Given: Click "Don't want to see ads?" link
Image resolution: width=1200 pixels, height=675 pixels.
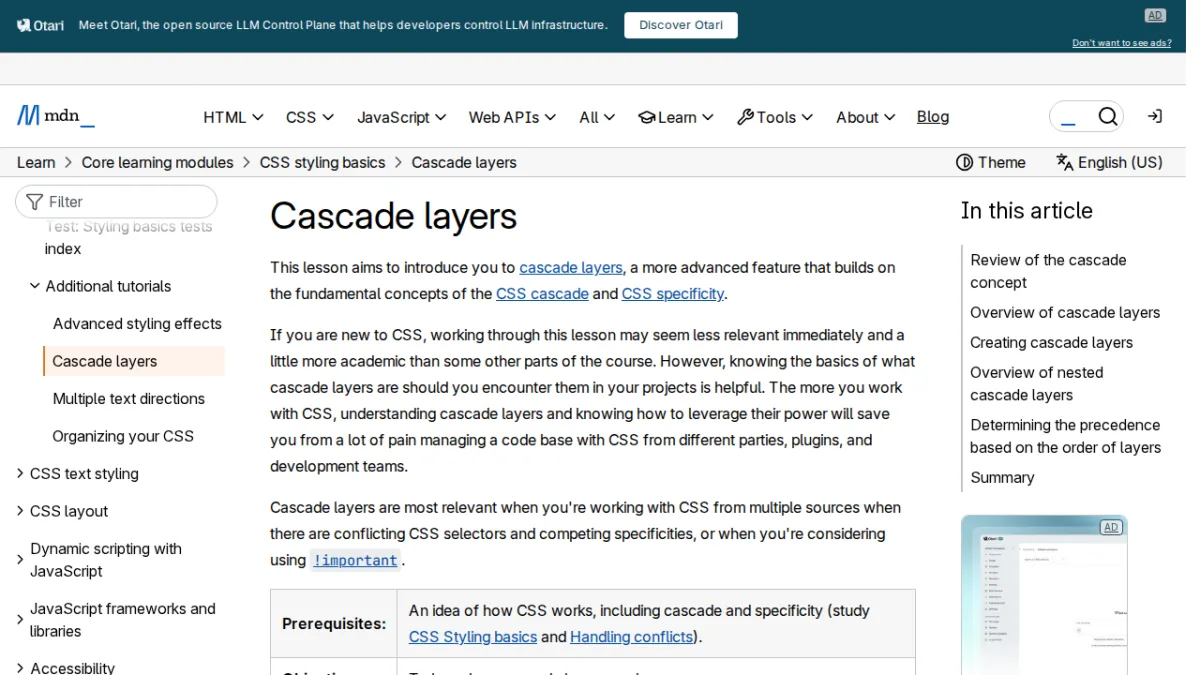Looking at the screenshot, I should (x=1122, y=43).
